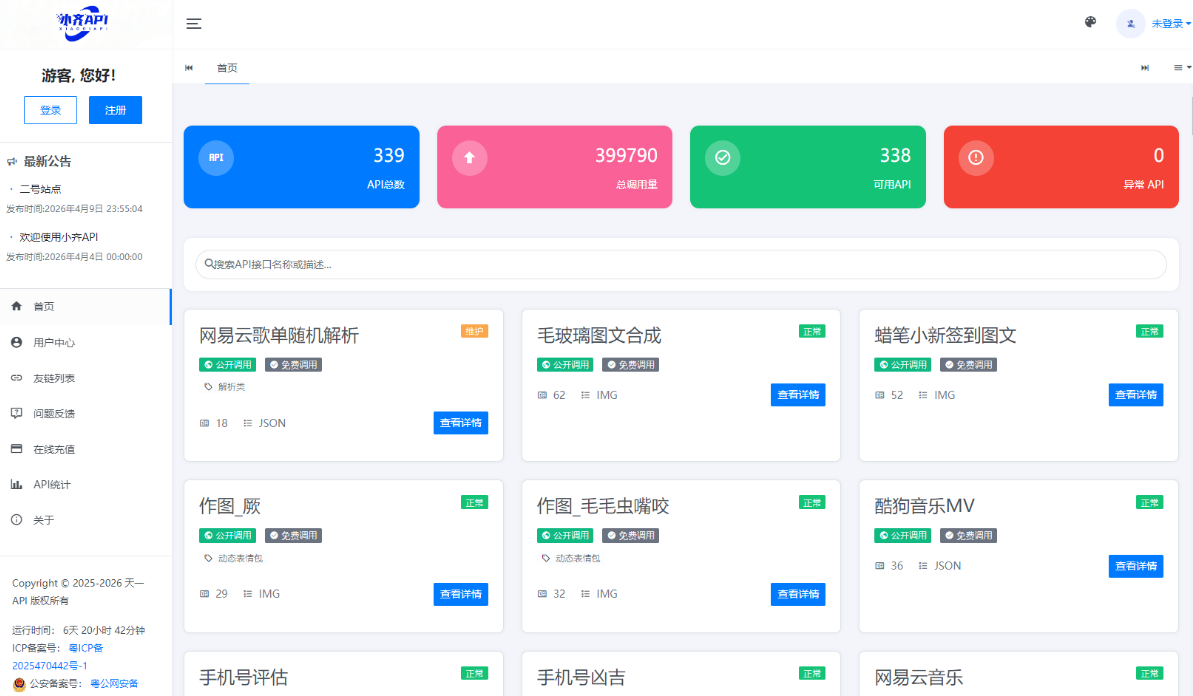Screen dimensions: 1193x696
Task: Click the search magnifier icon
Action: pyautogui.click(x=208, y=264)
